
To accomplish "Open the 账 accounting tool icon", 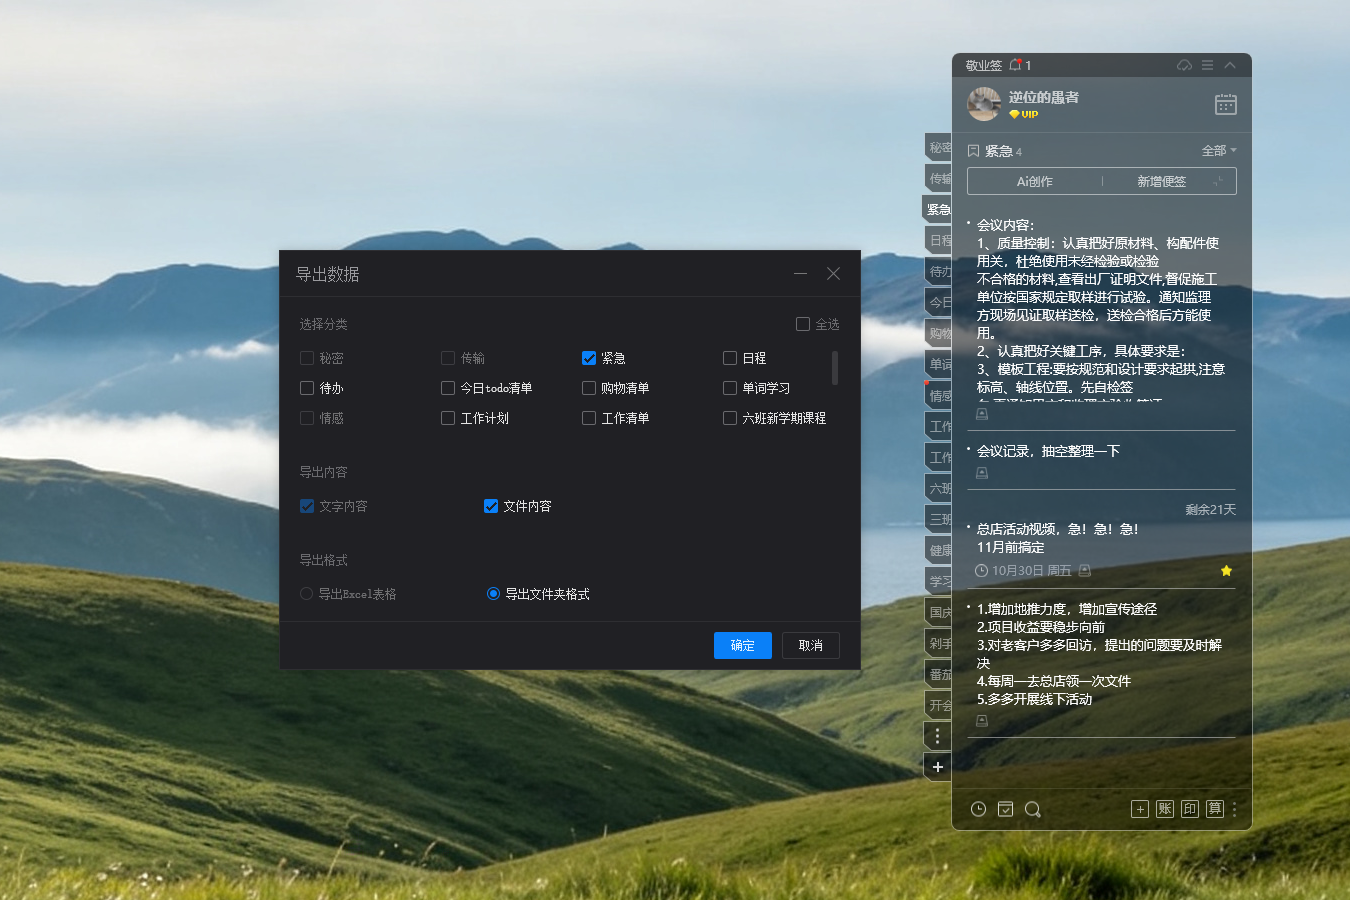I will coord(1165,809).
